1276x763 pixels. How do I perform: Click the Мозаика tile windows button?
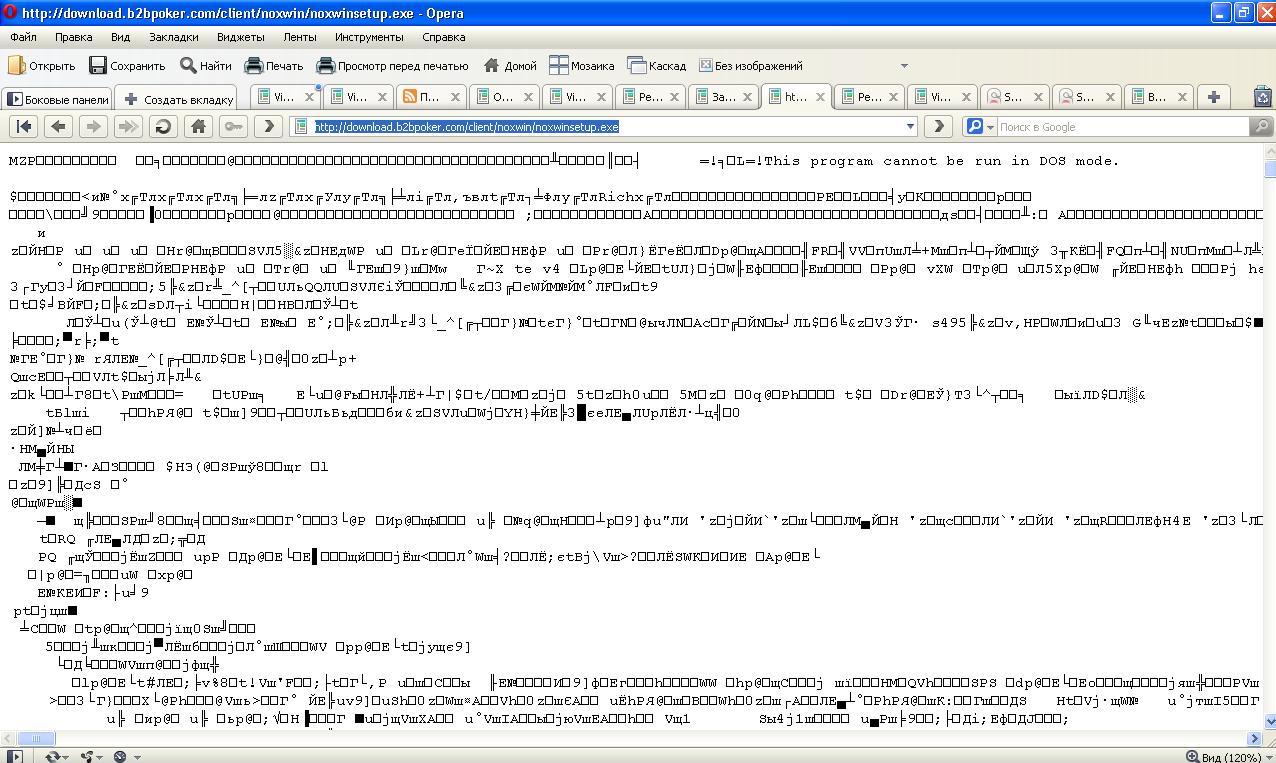click(x=581, y=66)
